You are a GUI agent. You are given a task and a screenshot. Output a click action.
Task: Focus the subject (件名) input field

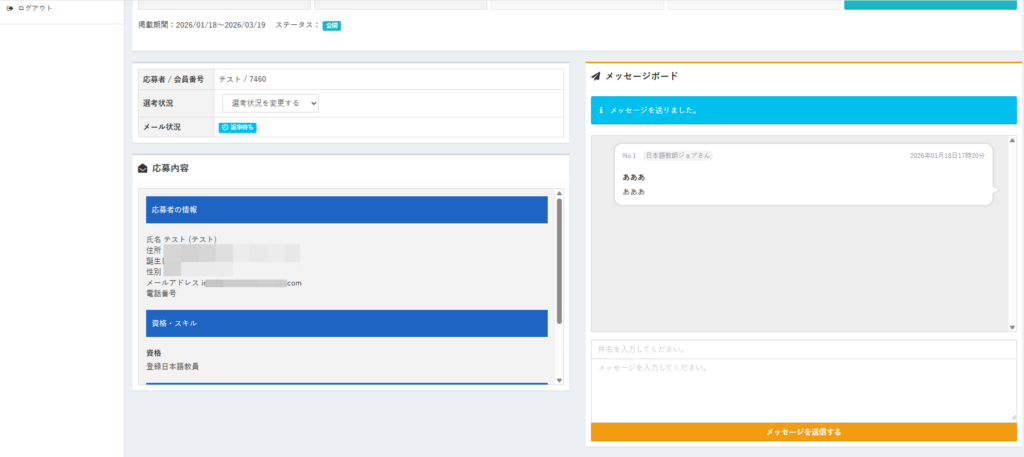pyautogui.click(x=803, y=349)
